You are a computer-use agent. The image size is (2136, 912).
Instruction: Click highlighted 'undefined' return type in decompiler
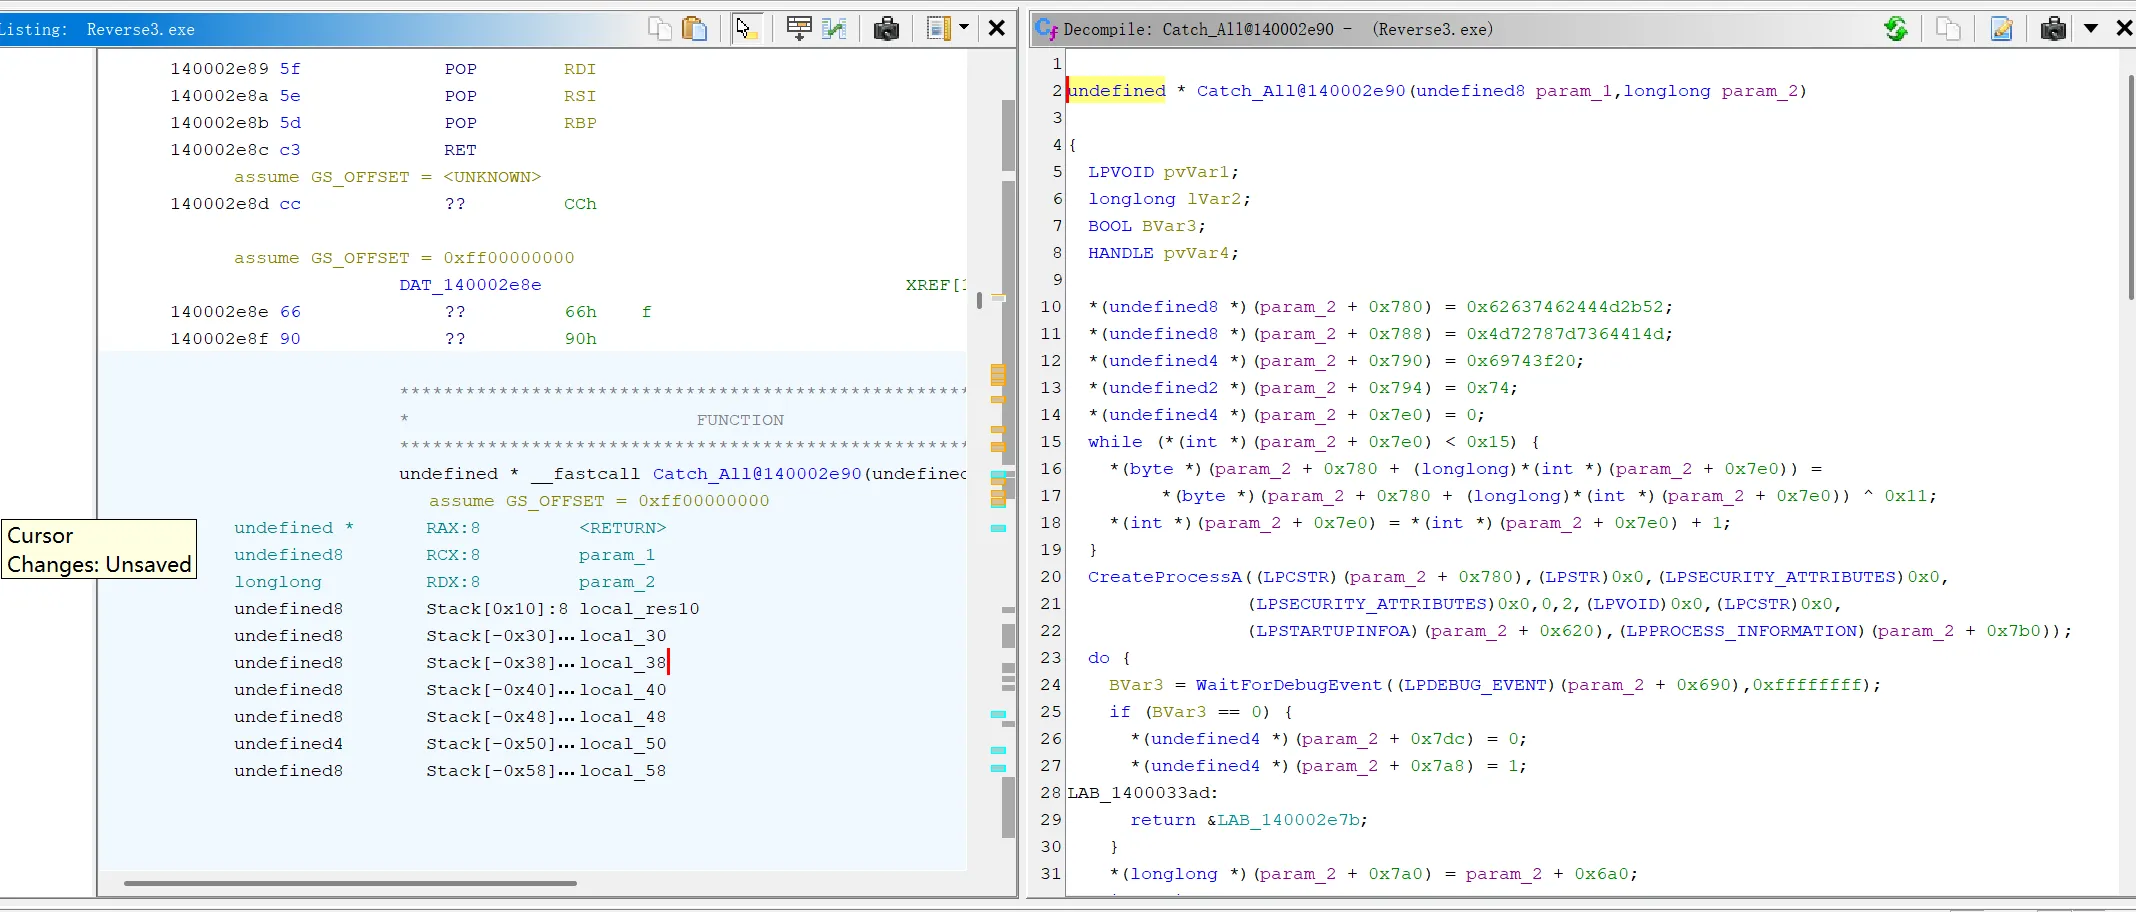pos(1116,91)
